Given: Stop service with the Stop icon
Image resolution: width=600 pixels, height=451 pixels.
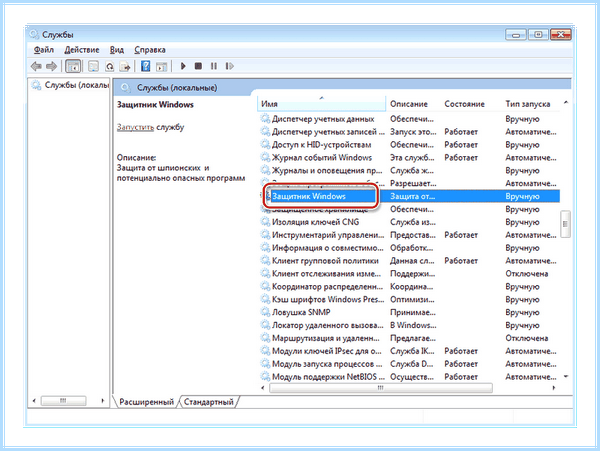Looking at the screenshot, I should [x=198, y=66].
